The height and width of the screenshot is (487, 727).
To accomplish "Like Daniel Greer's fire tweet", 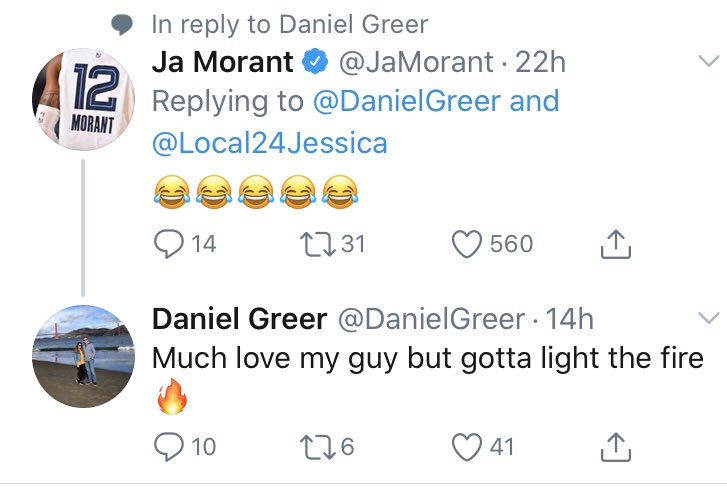I will coord(467,446).
